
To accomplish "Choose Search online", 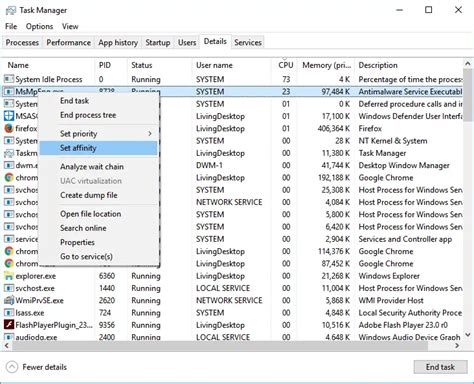I will [x=98, y=228].
